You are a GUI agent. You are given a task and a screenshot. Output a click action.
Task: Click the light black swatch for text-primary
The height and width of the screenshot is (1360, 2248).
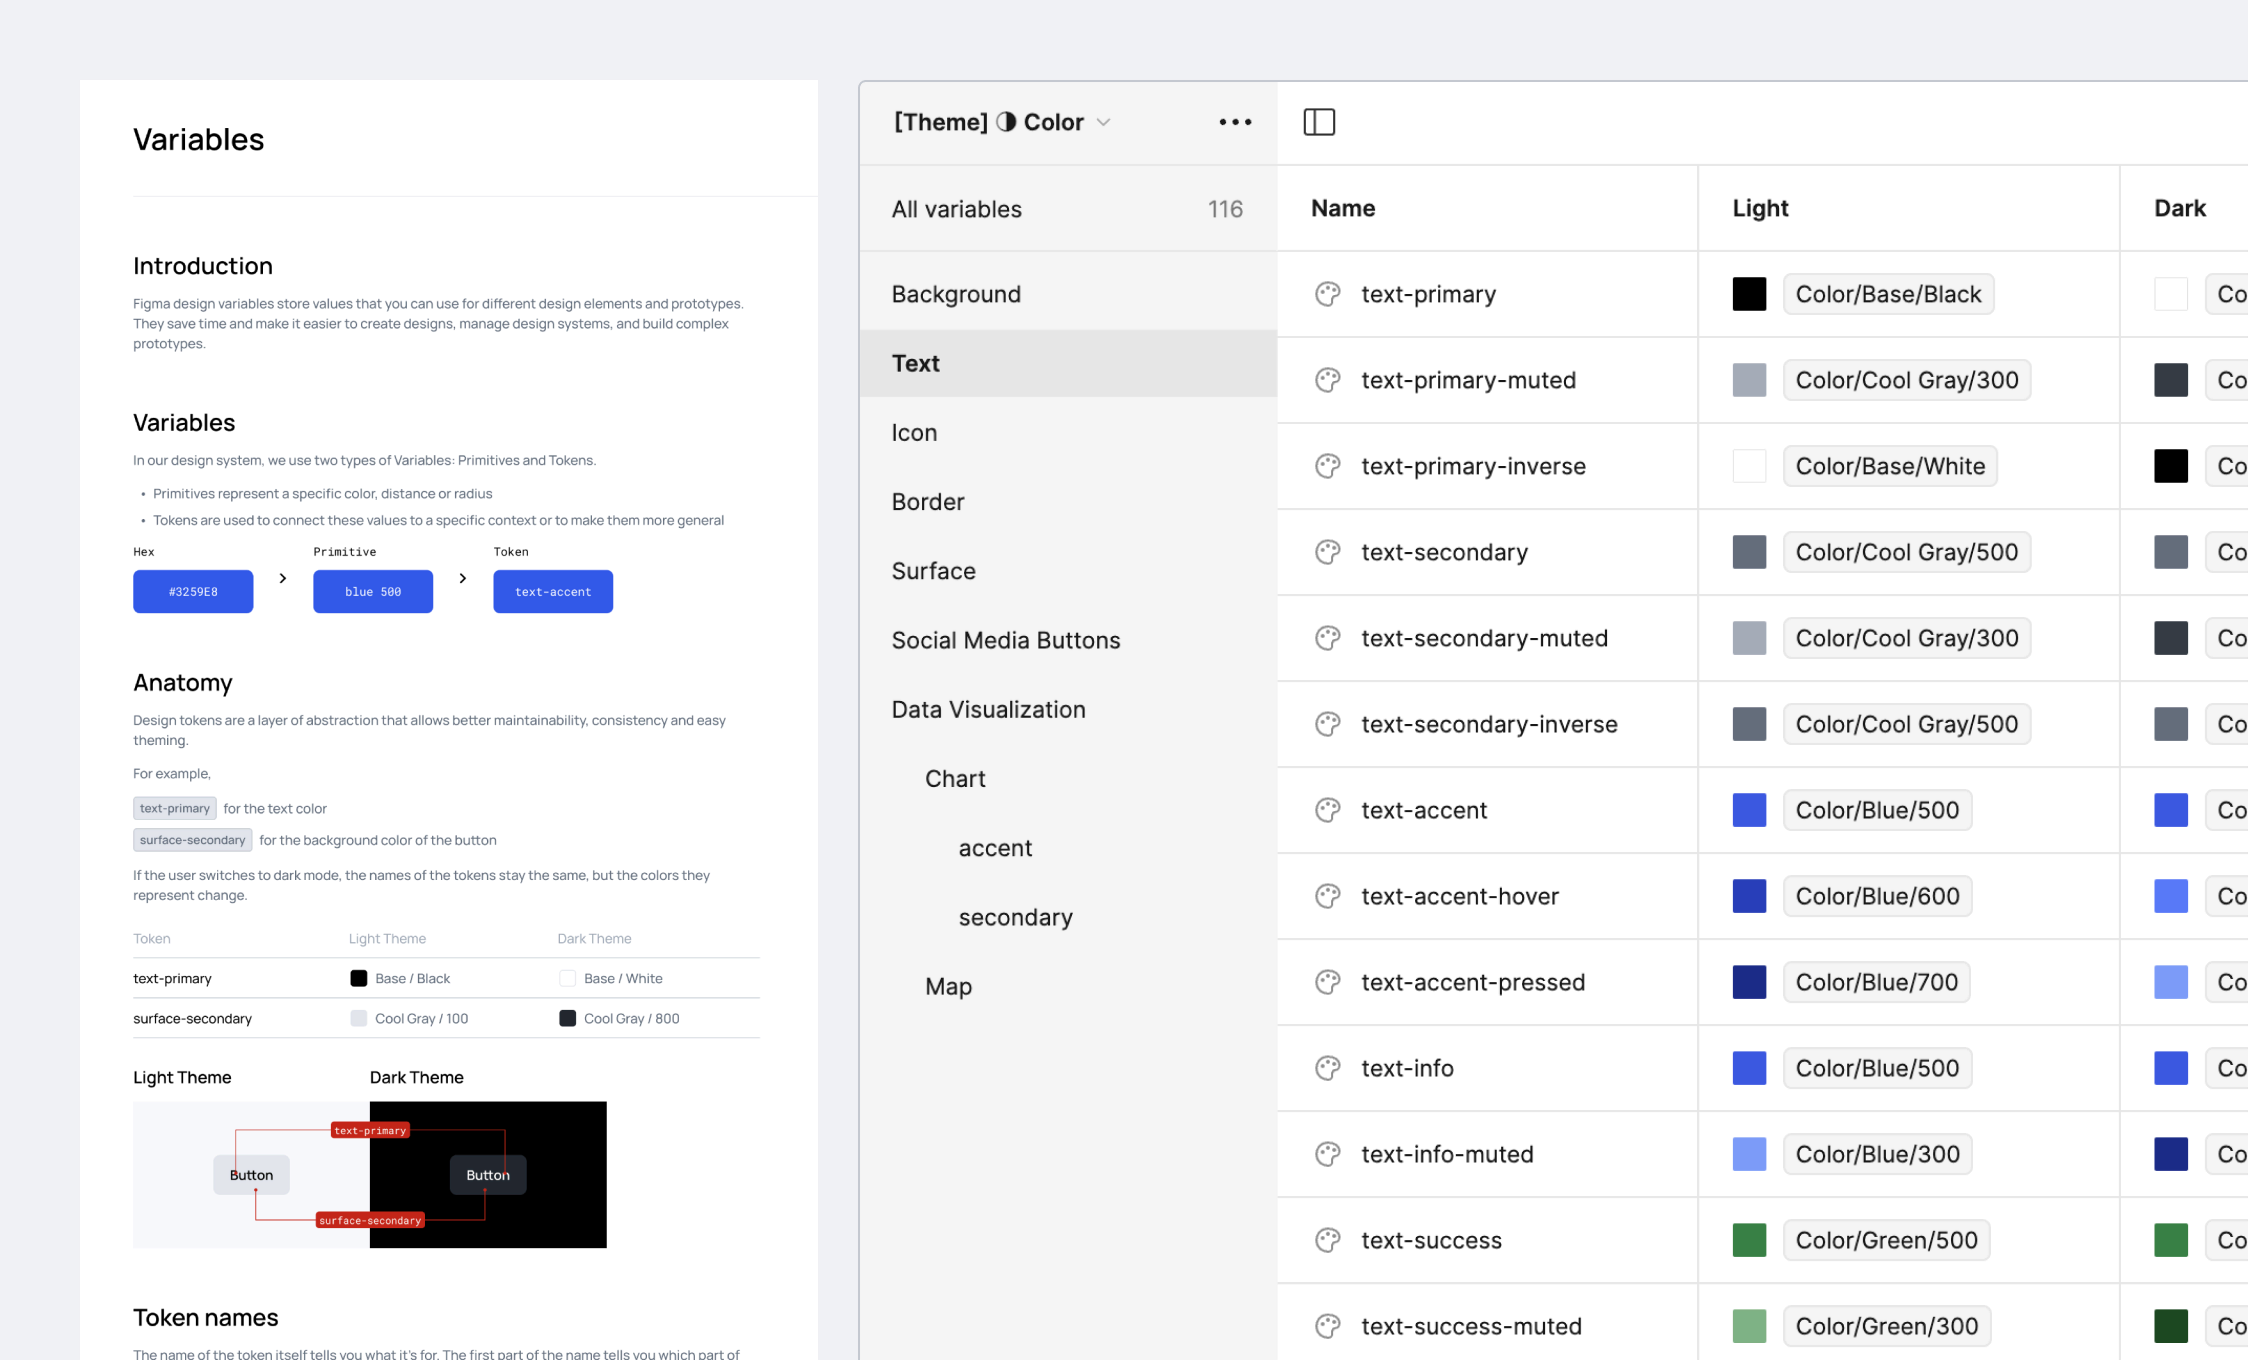tap(1749, 294)
